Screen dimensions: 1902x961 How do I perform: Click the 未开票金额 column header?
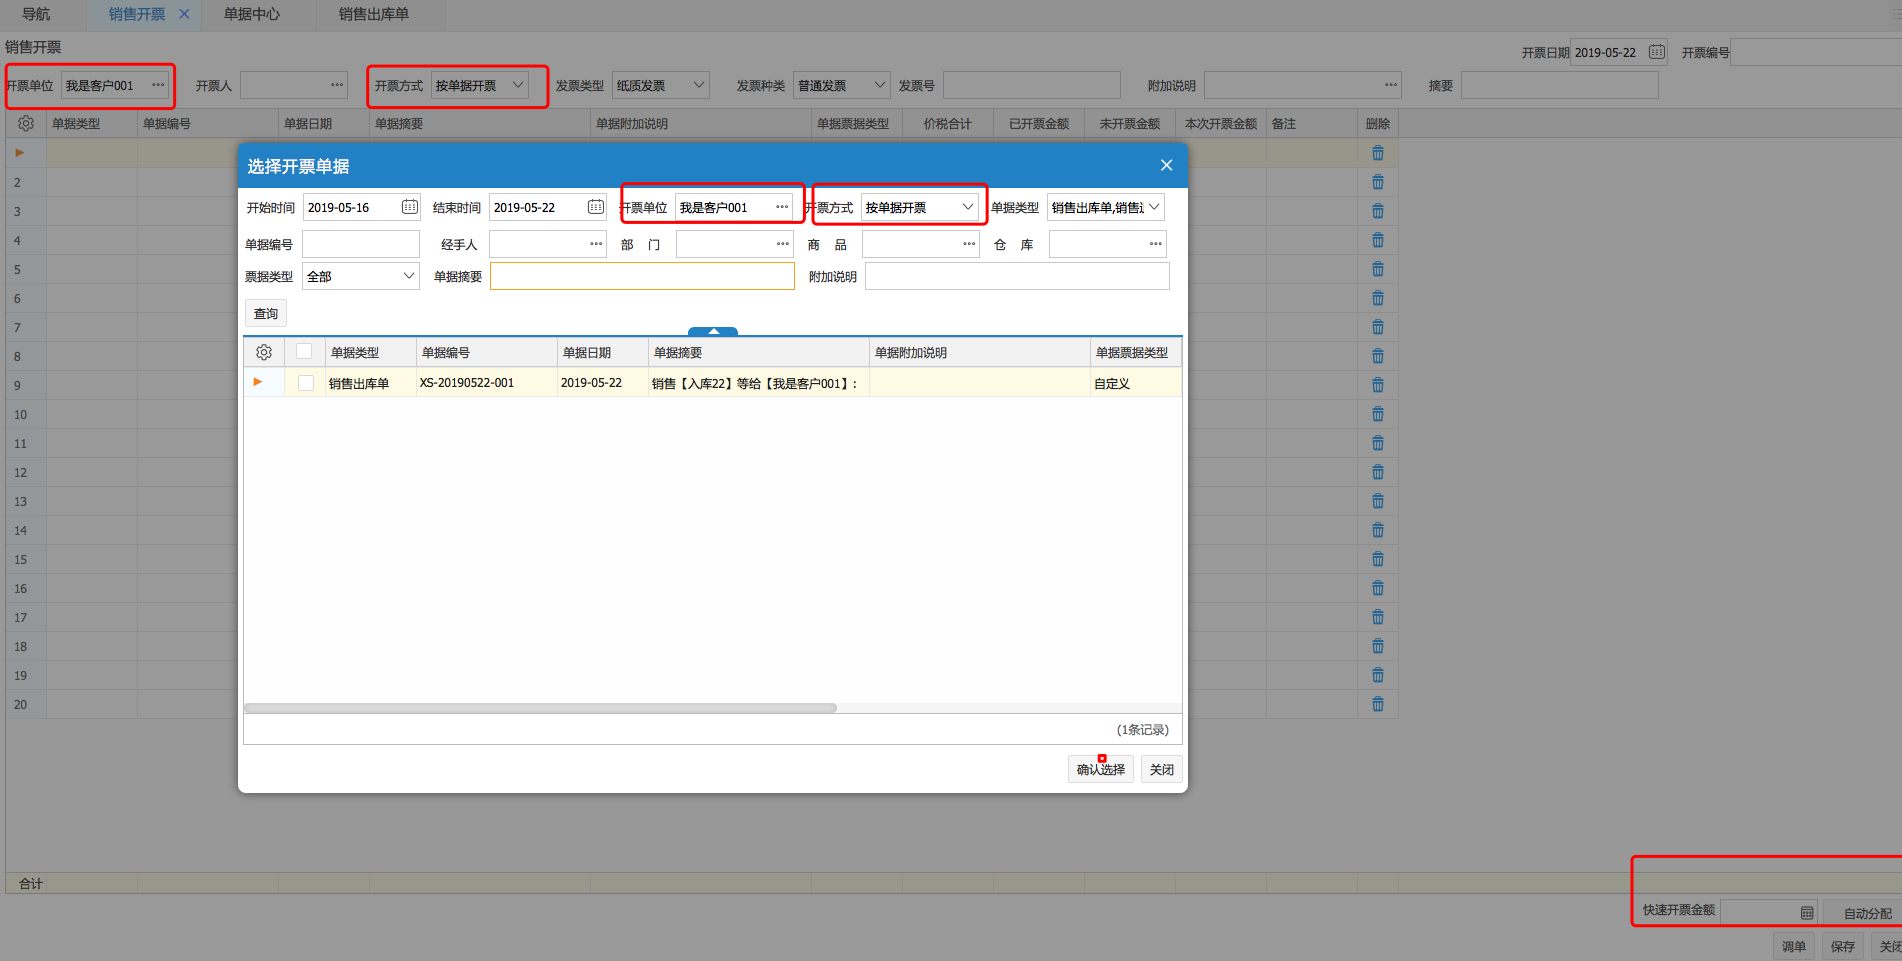coord(1130,123)
